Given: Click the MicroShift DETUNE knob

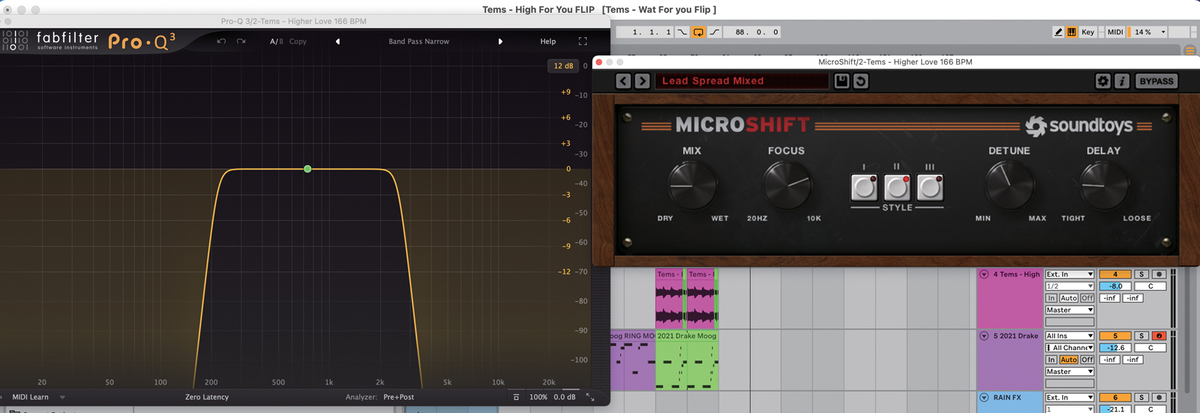Looking at the screenshot, I should 1009,186.
